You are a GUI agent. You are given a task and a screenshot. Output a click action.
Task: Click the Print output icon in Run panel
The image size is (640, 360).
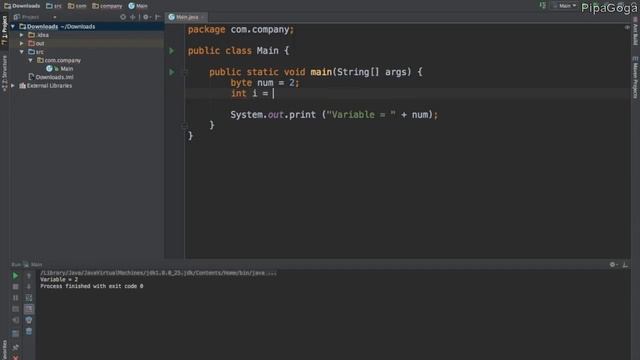click(29, 320)
